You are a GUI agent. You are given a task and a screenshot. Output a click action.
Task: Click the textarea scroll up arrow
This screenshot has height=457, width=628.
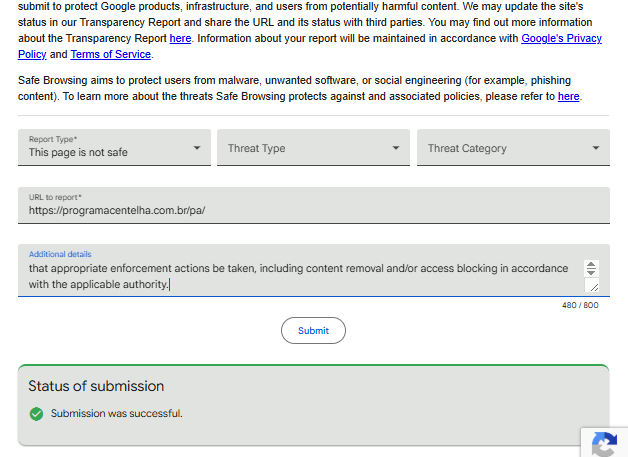pyautogui.click(x=591, y=264)
